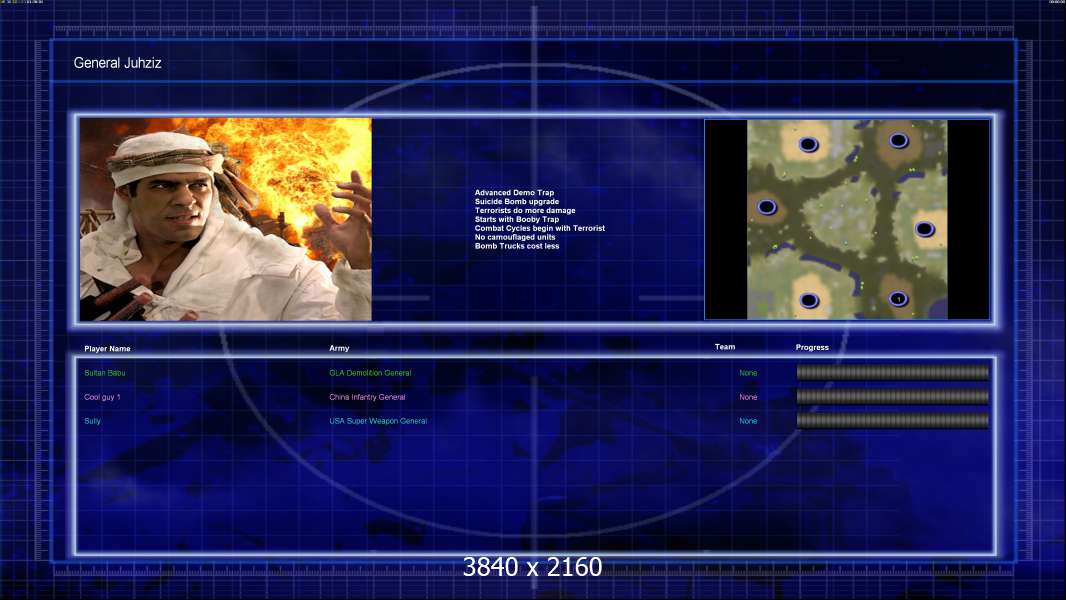1066x600 pixels.
Task: Click the Army column header
Action: click(339, 348)
